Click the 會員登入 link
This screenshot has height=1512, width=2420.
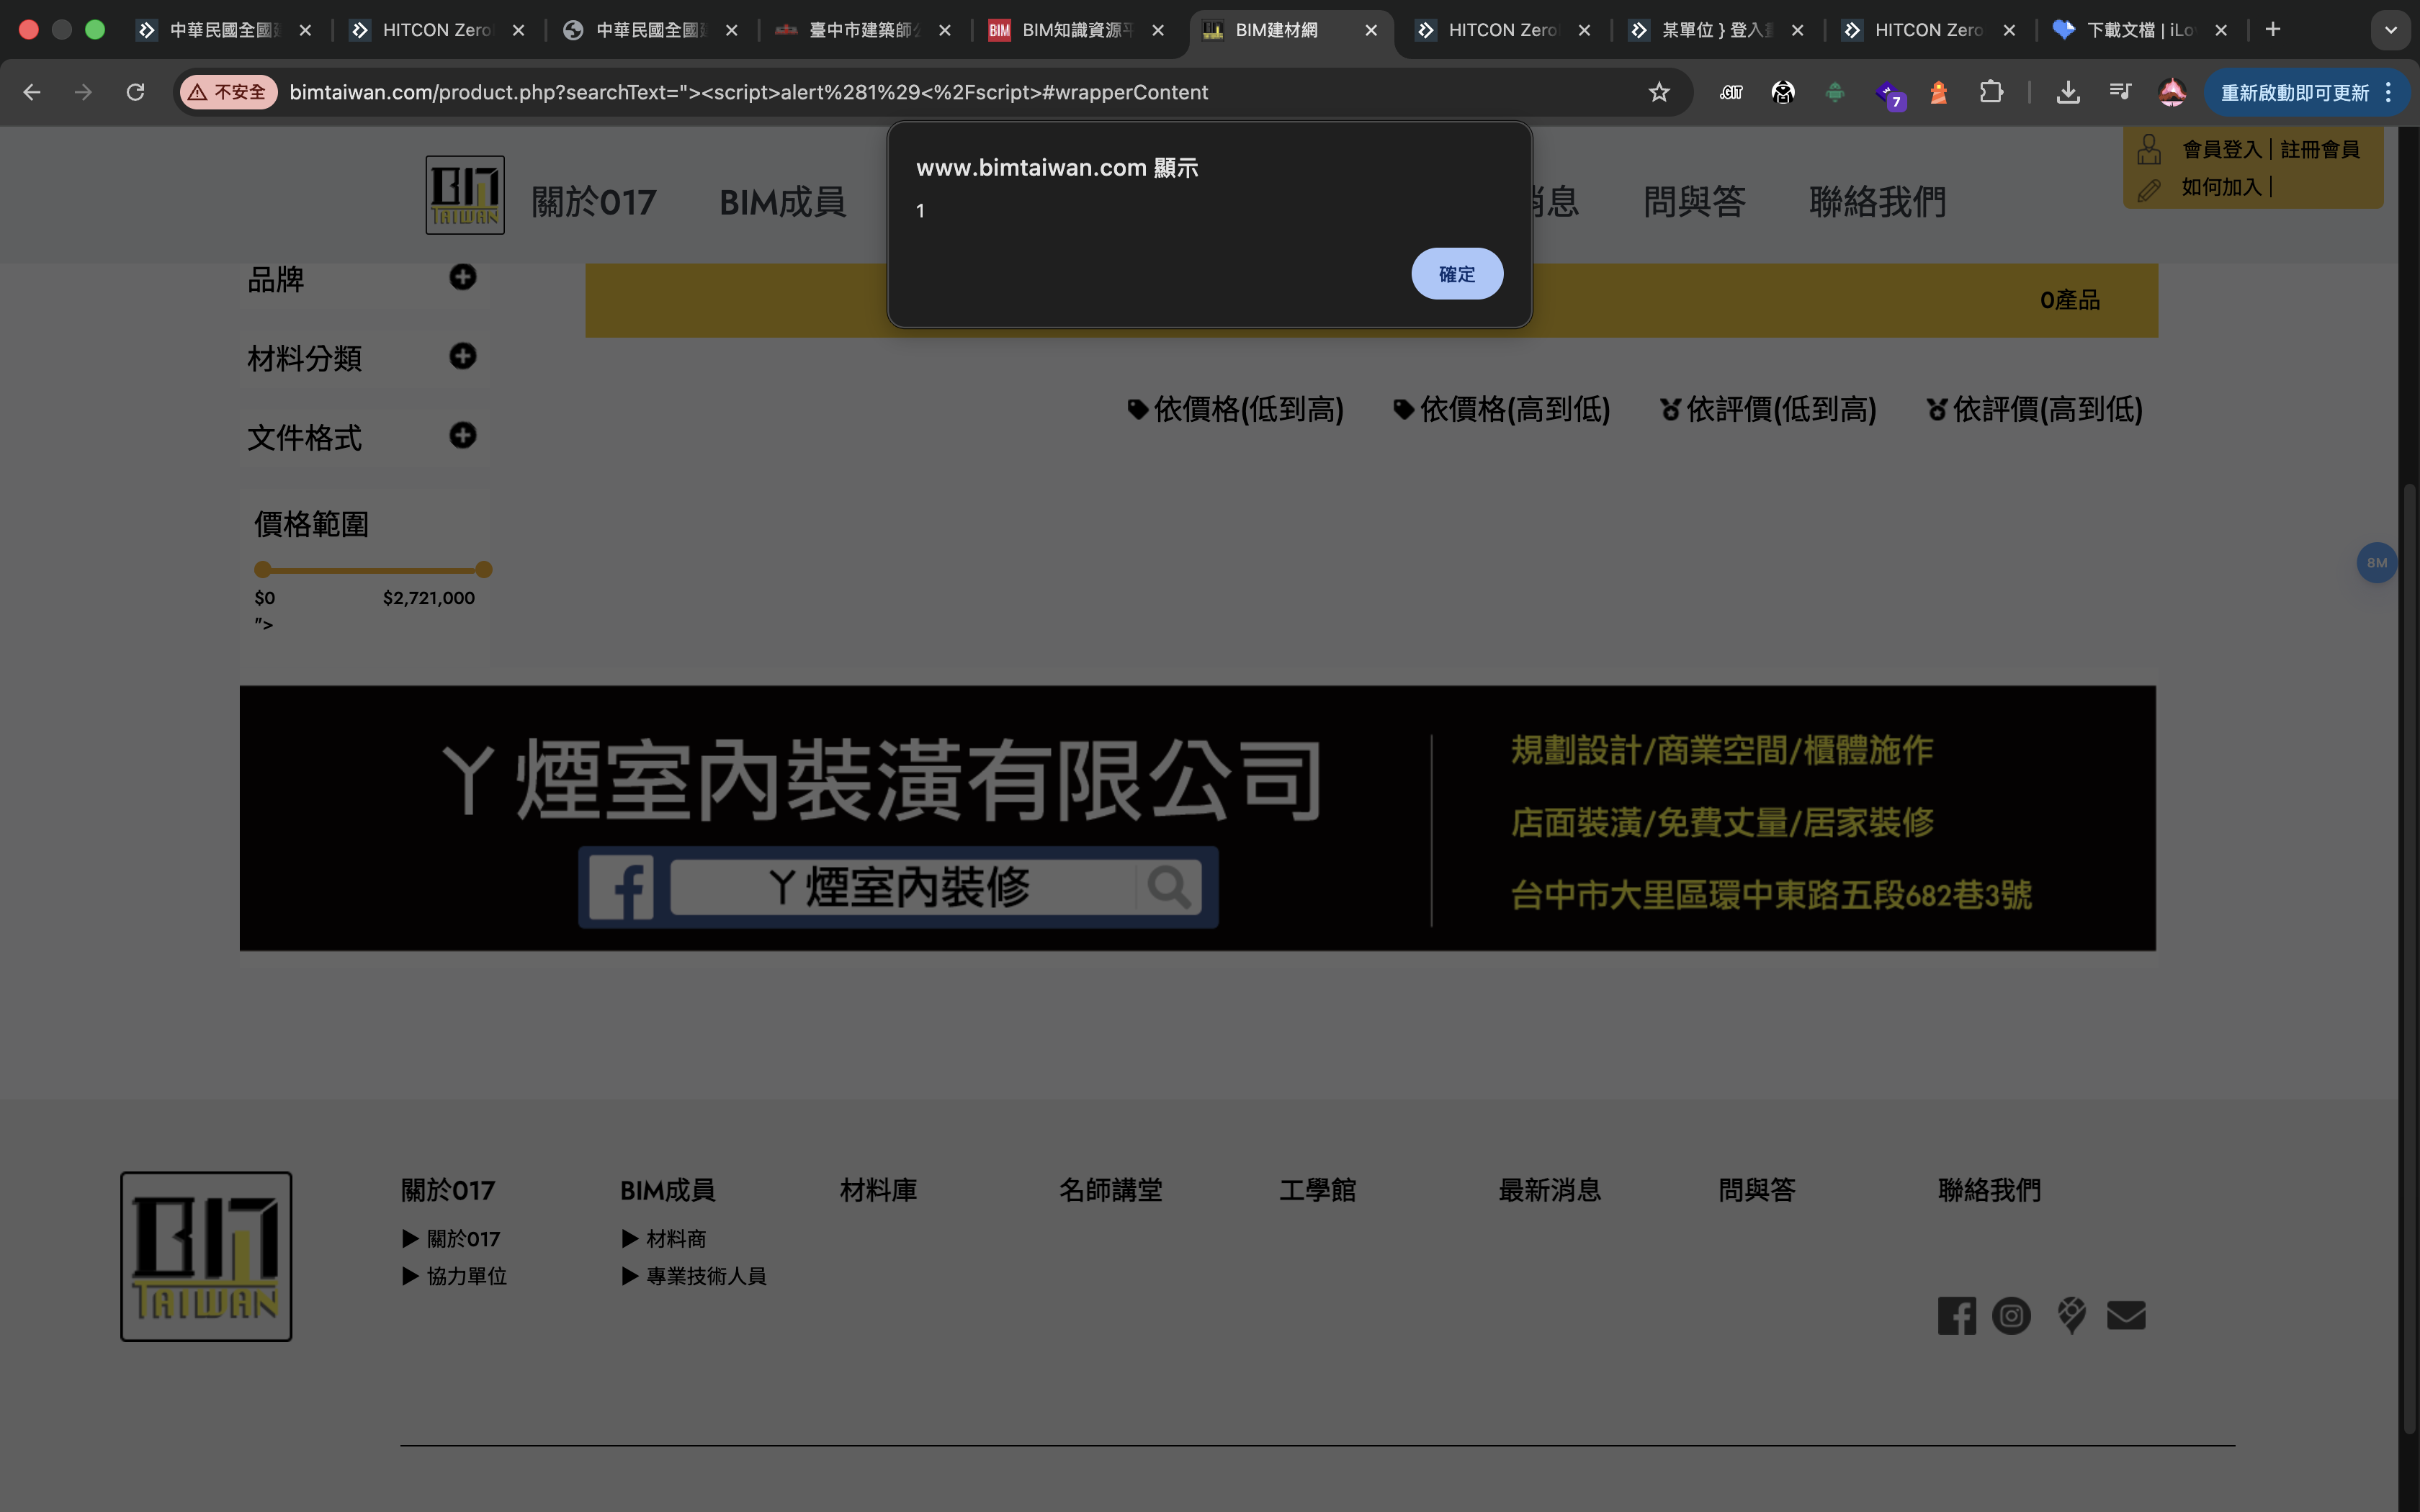point(2222,149)
